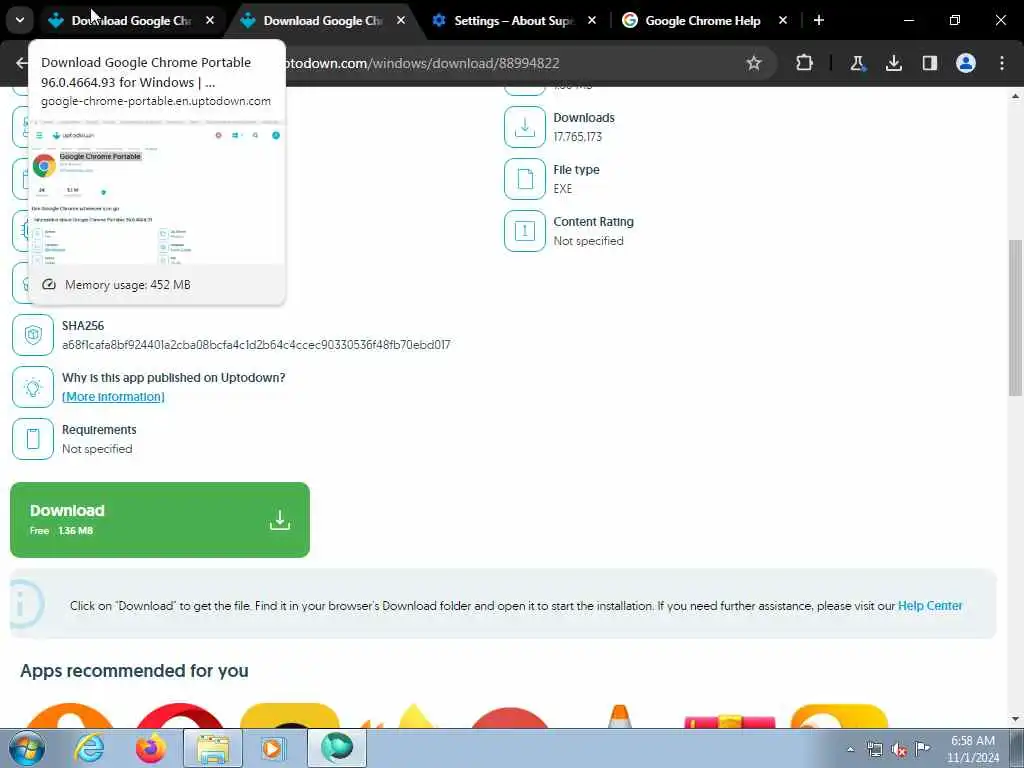Click the Downloads count icon
The image size is (1024, 768).
coord(525,127)
